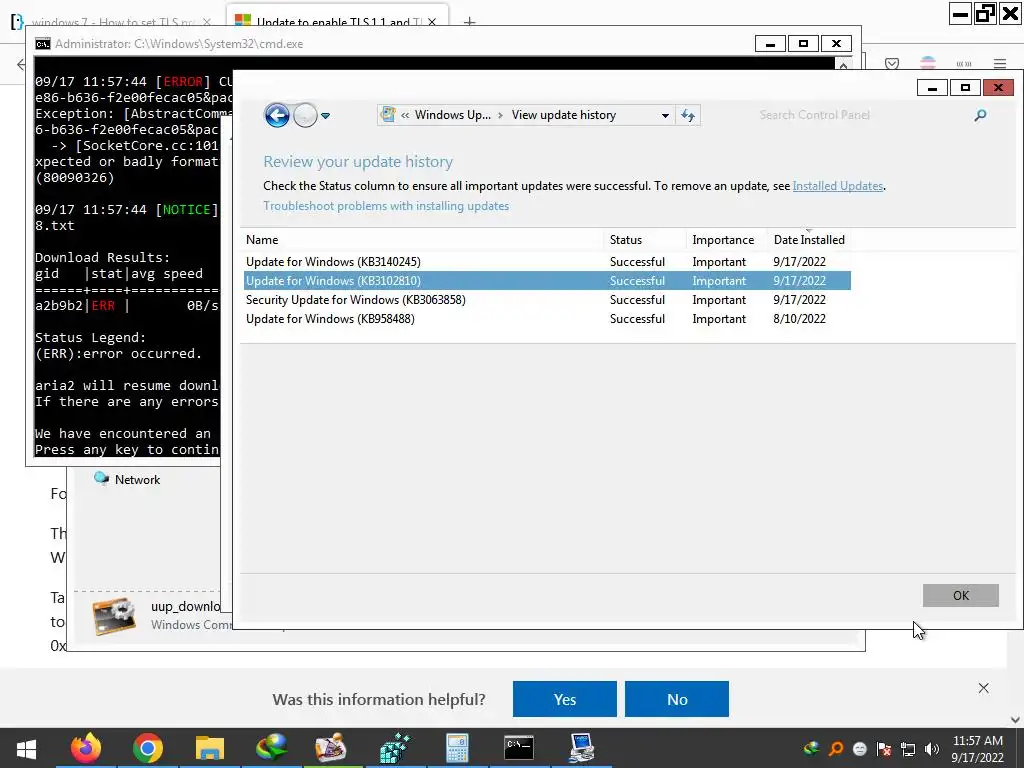Close the update history window
1024x768 pixels.
(x=998, y=88)
